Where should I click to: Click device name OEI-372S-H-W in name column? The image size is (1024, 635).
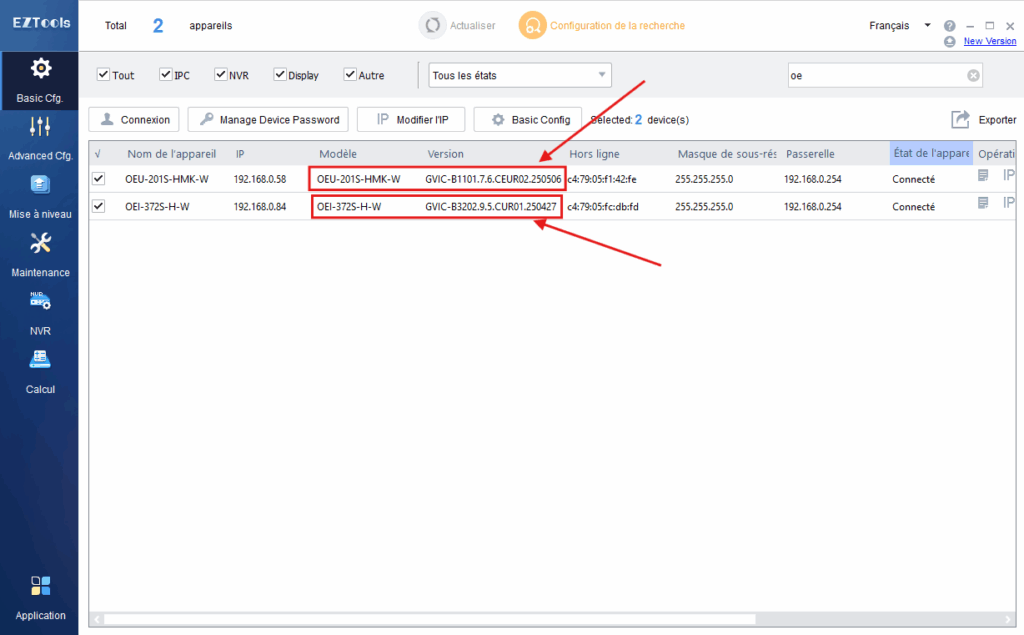pyautogui.click(x=157, y=206)
